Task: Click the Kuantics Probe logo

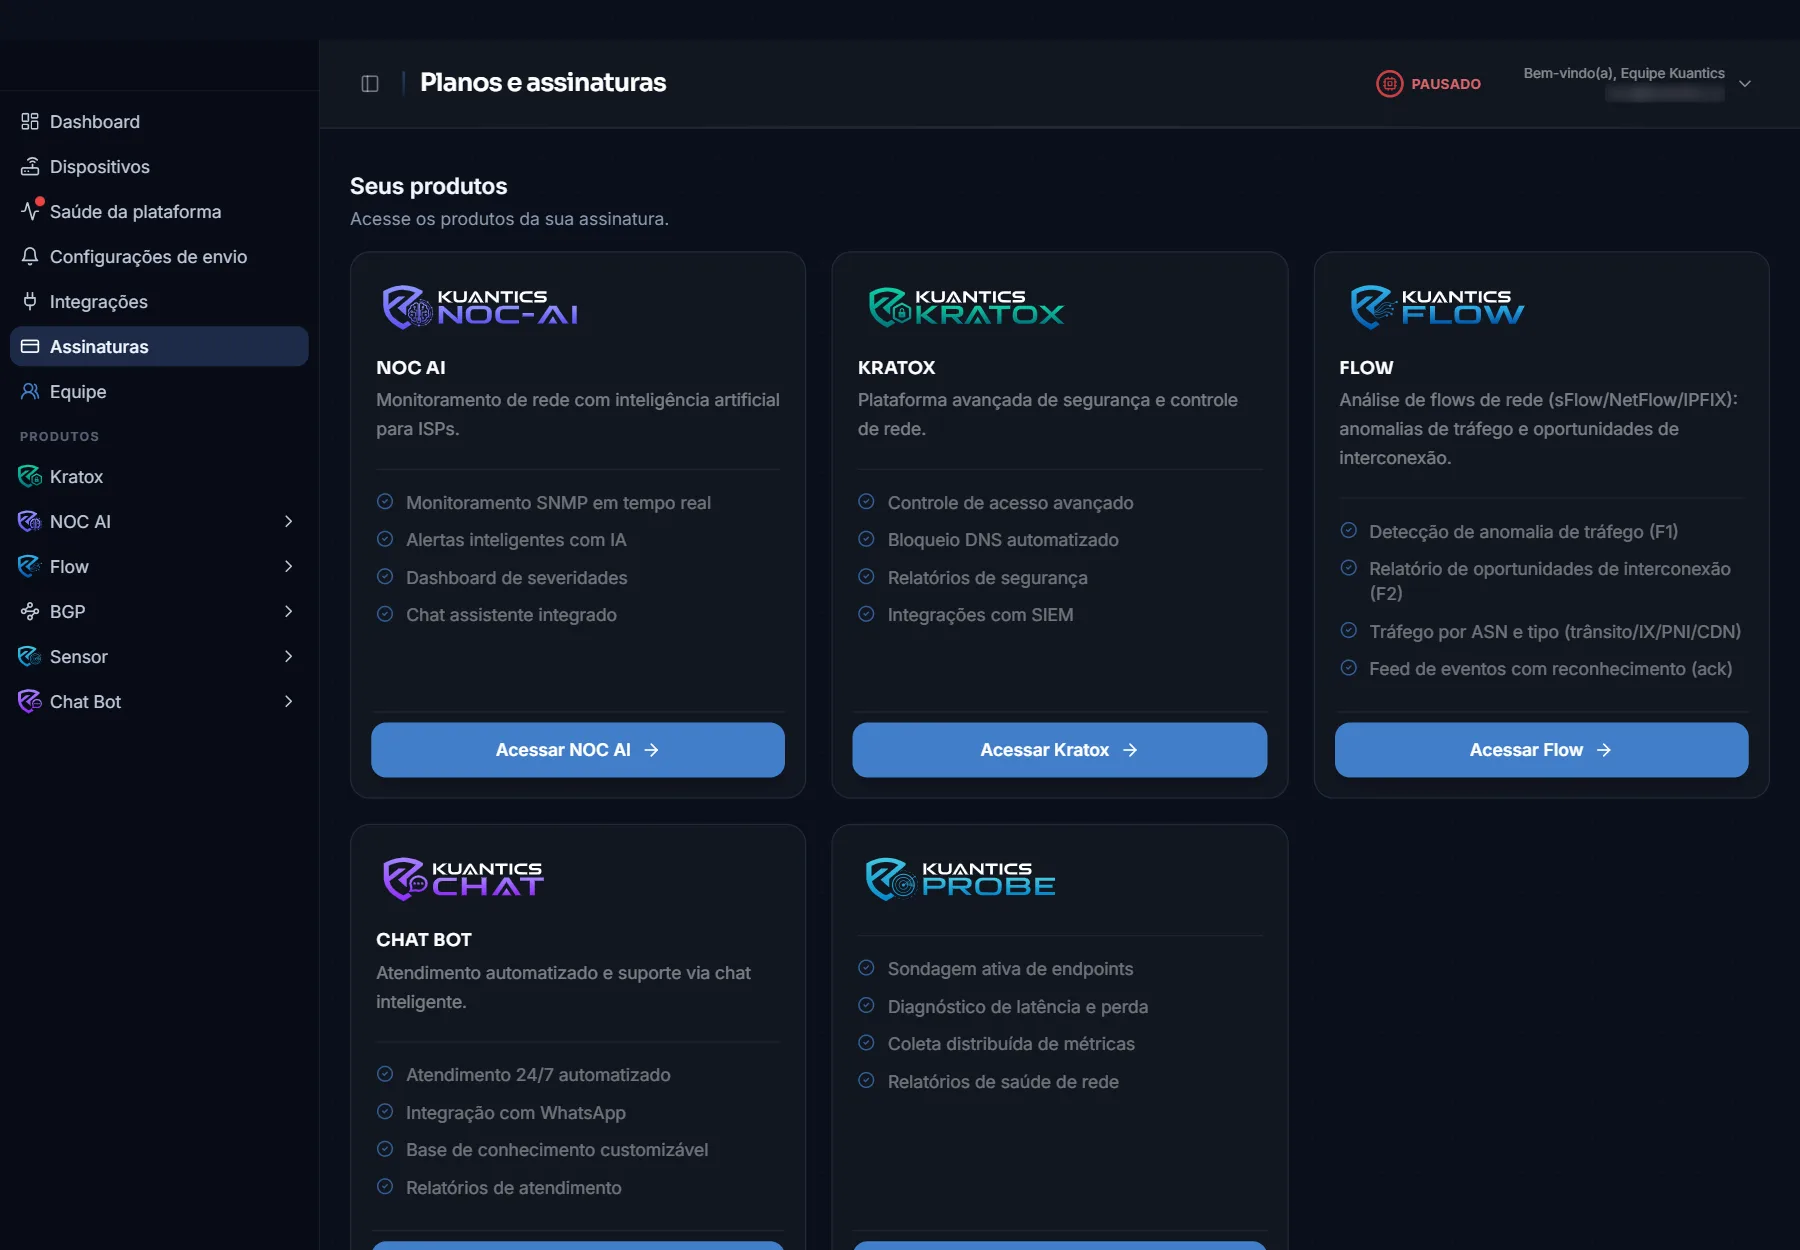Action: click(960, 879)
